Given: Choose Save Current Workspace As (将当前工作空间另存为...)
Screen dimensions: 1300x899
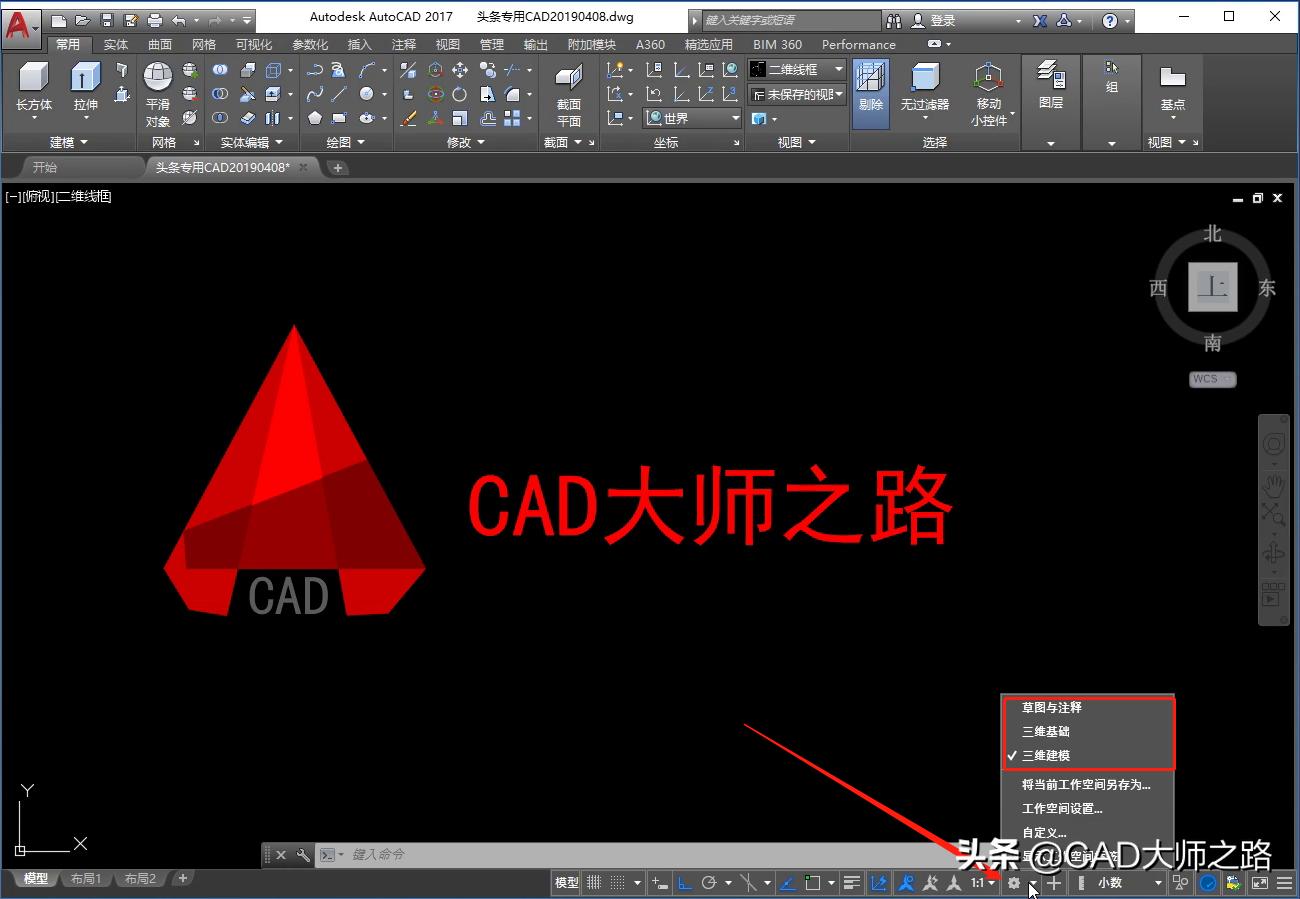Looking at the screenshot, I should tap(1087, 784).
